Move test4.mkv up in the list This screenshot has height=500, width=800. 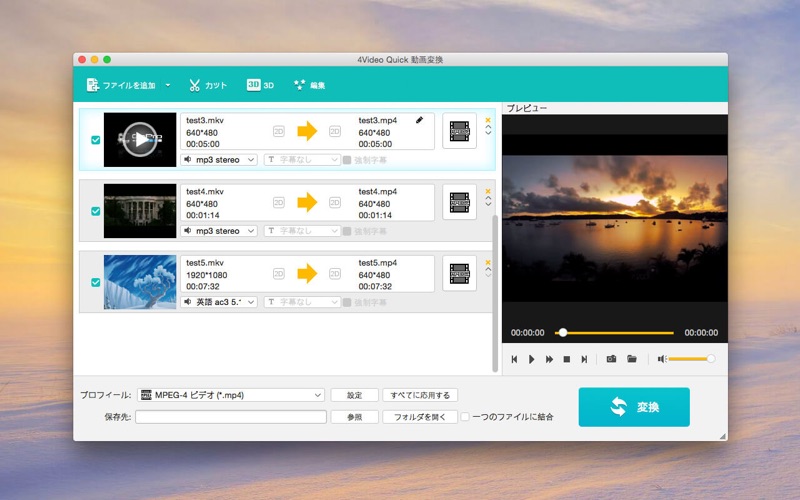click(488, 198)
